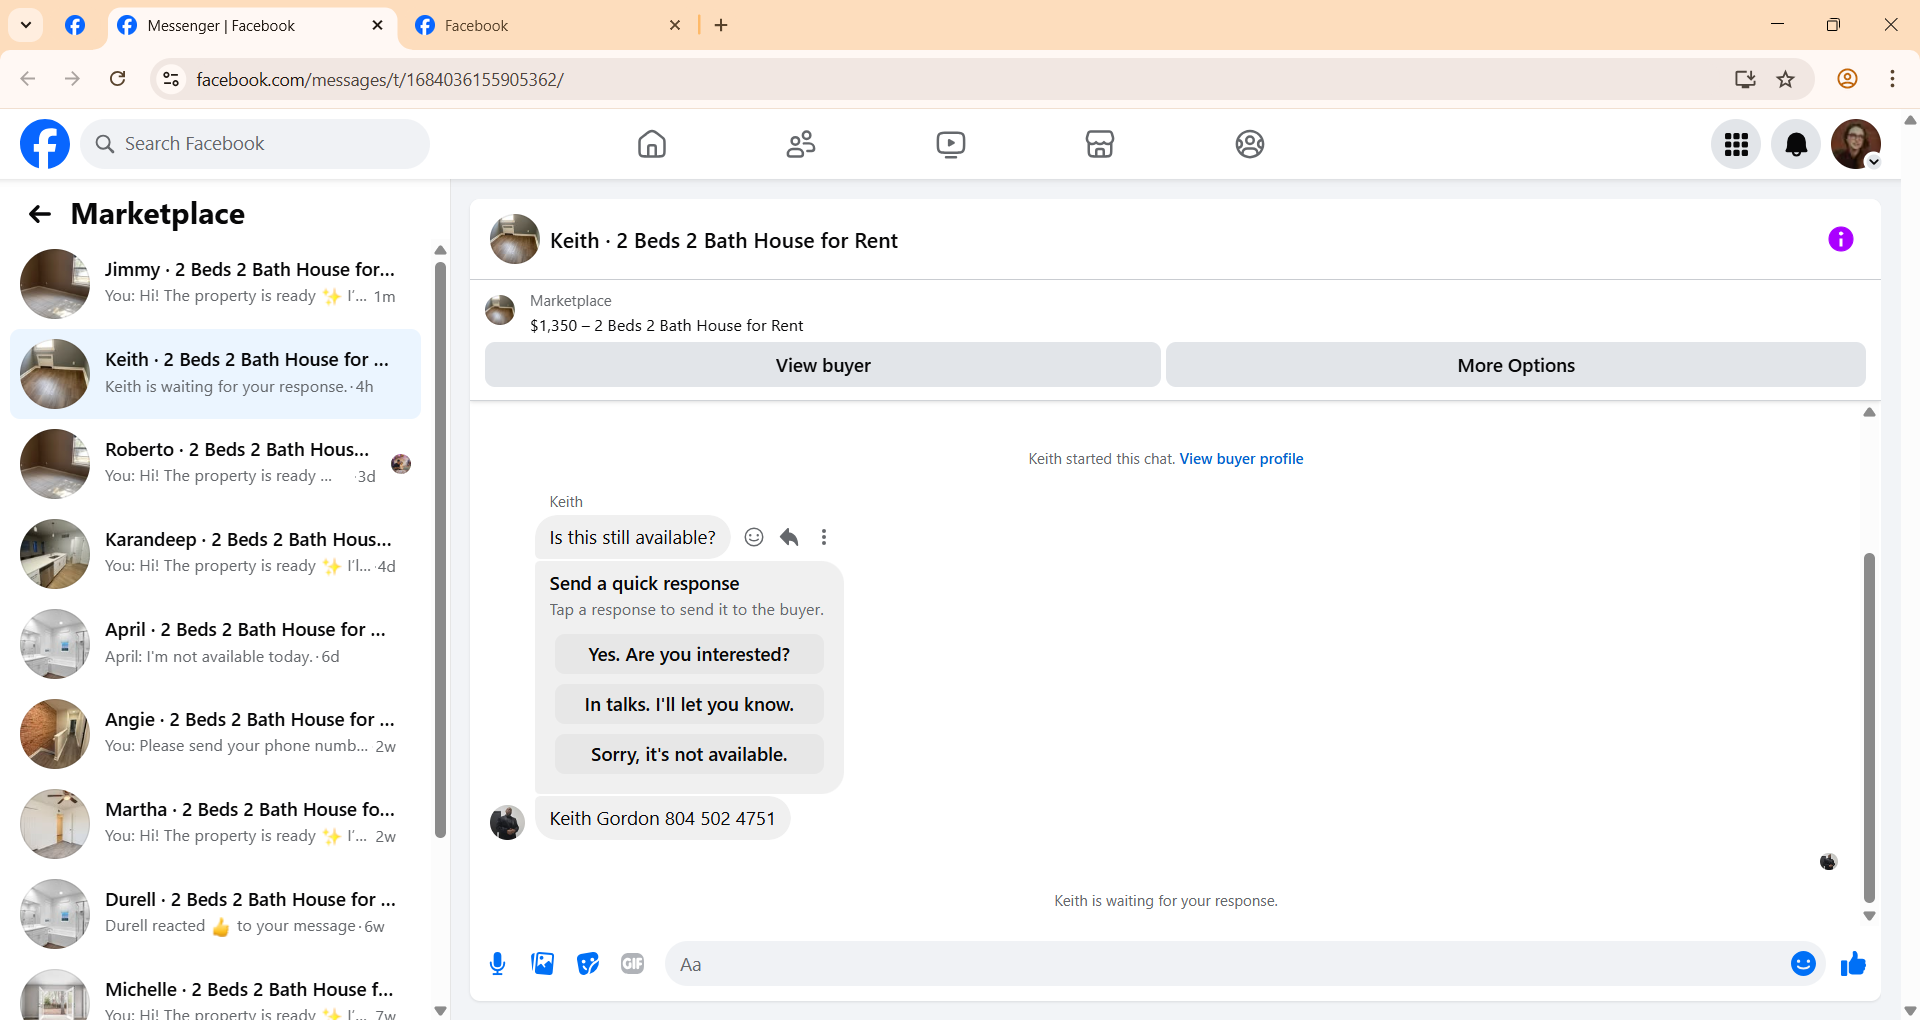This screenshot has width=1920, height=1020.
Task: Send quick reply "Sorry, it's not available."
Action: point(689,754)
